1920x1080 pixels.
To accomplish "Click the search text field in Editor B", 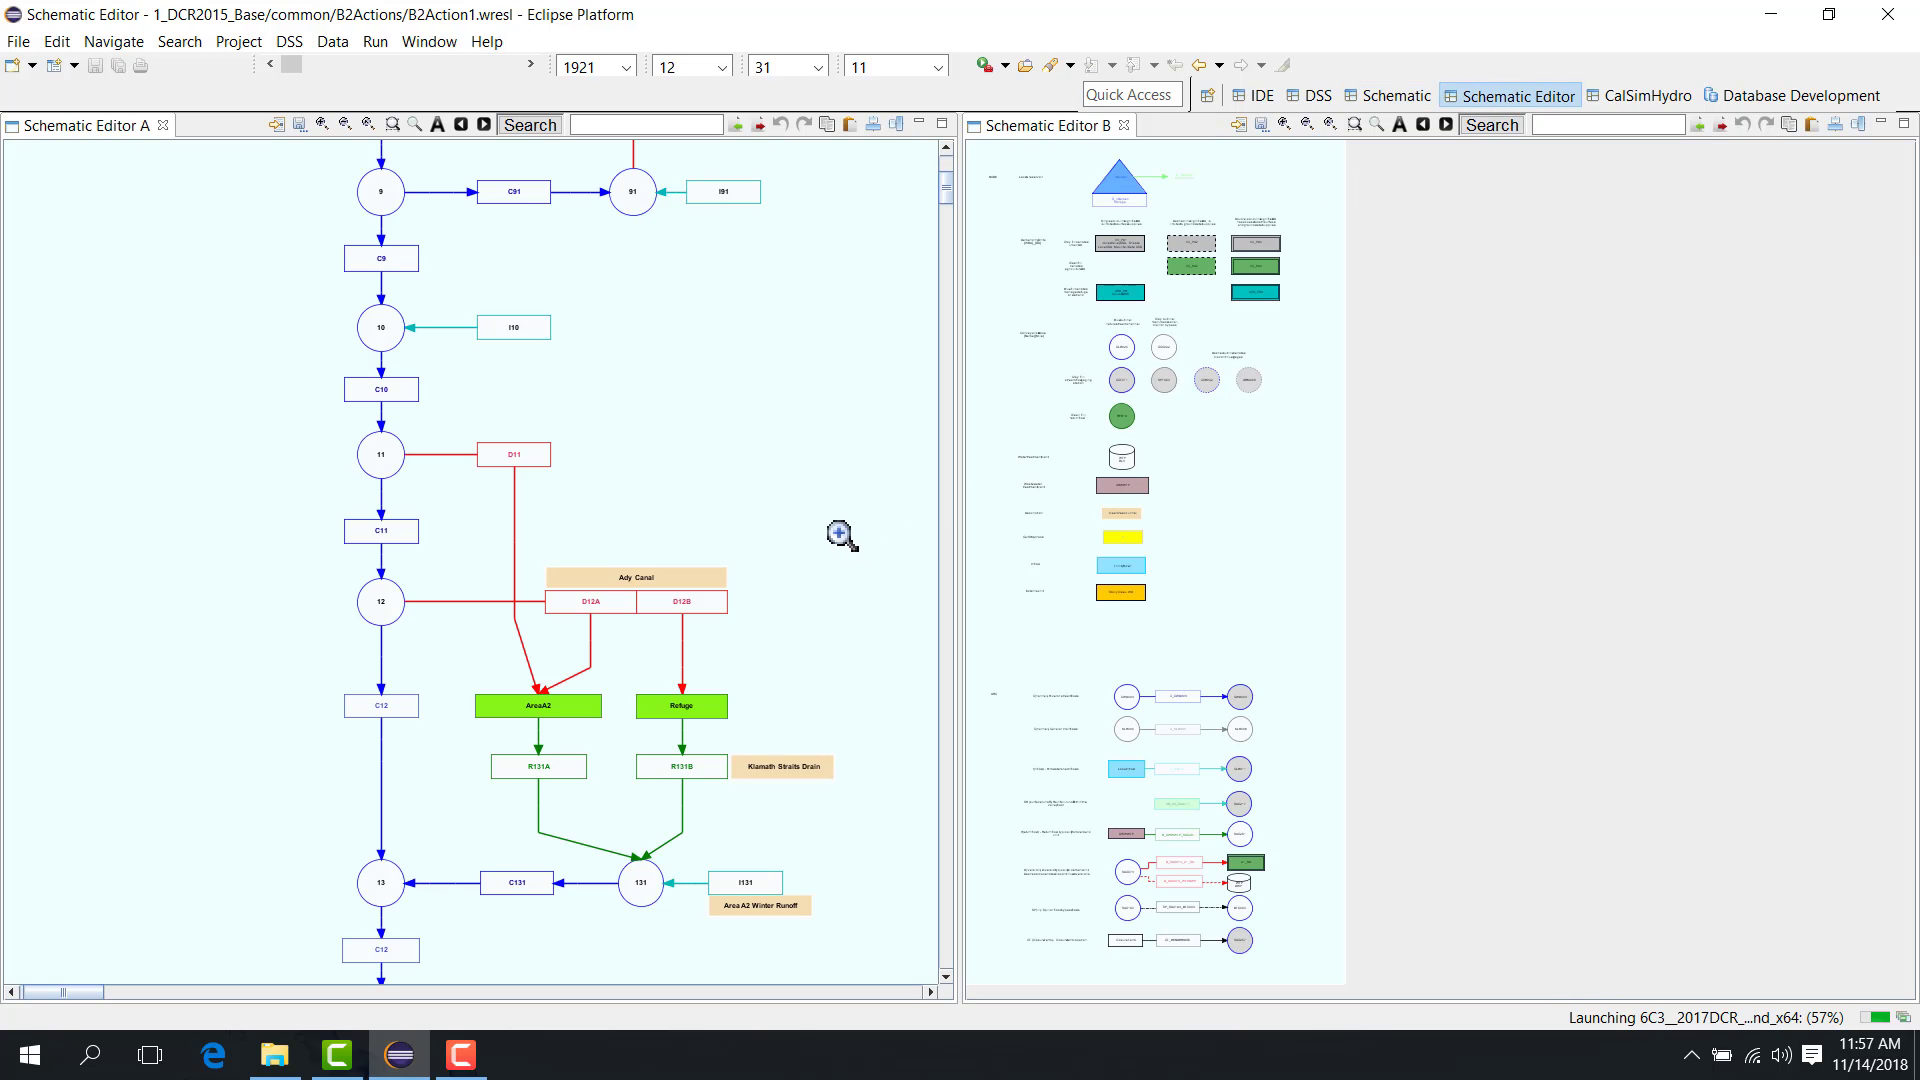I will pyautogui.click(x=1608, y=125).
